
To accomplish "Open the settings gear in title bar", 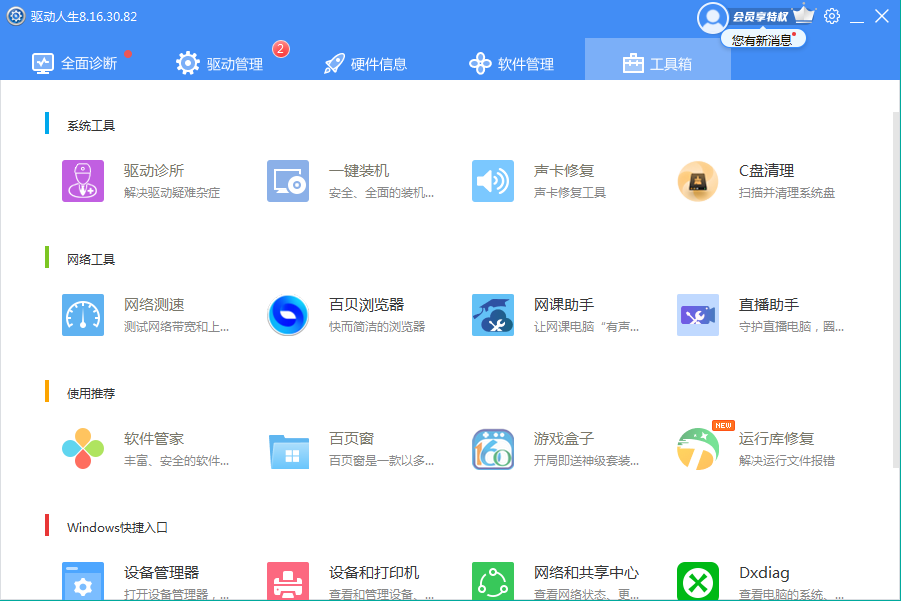I will coord(832,16).
